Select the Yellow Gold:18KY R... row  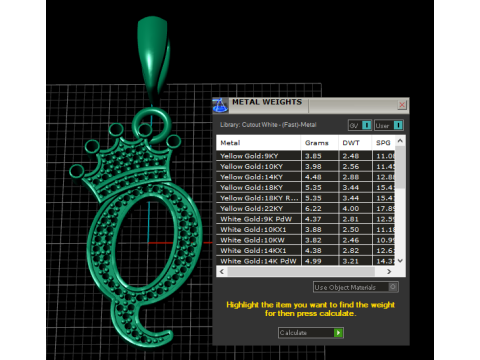click(x=306, y=198)
